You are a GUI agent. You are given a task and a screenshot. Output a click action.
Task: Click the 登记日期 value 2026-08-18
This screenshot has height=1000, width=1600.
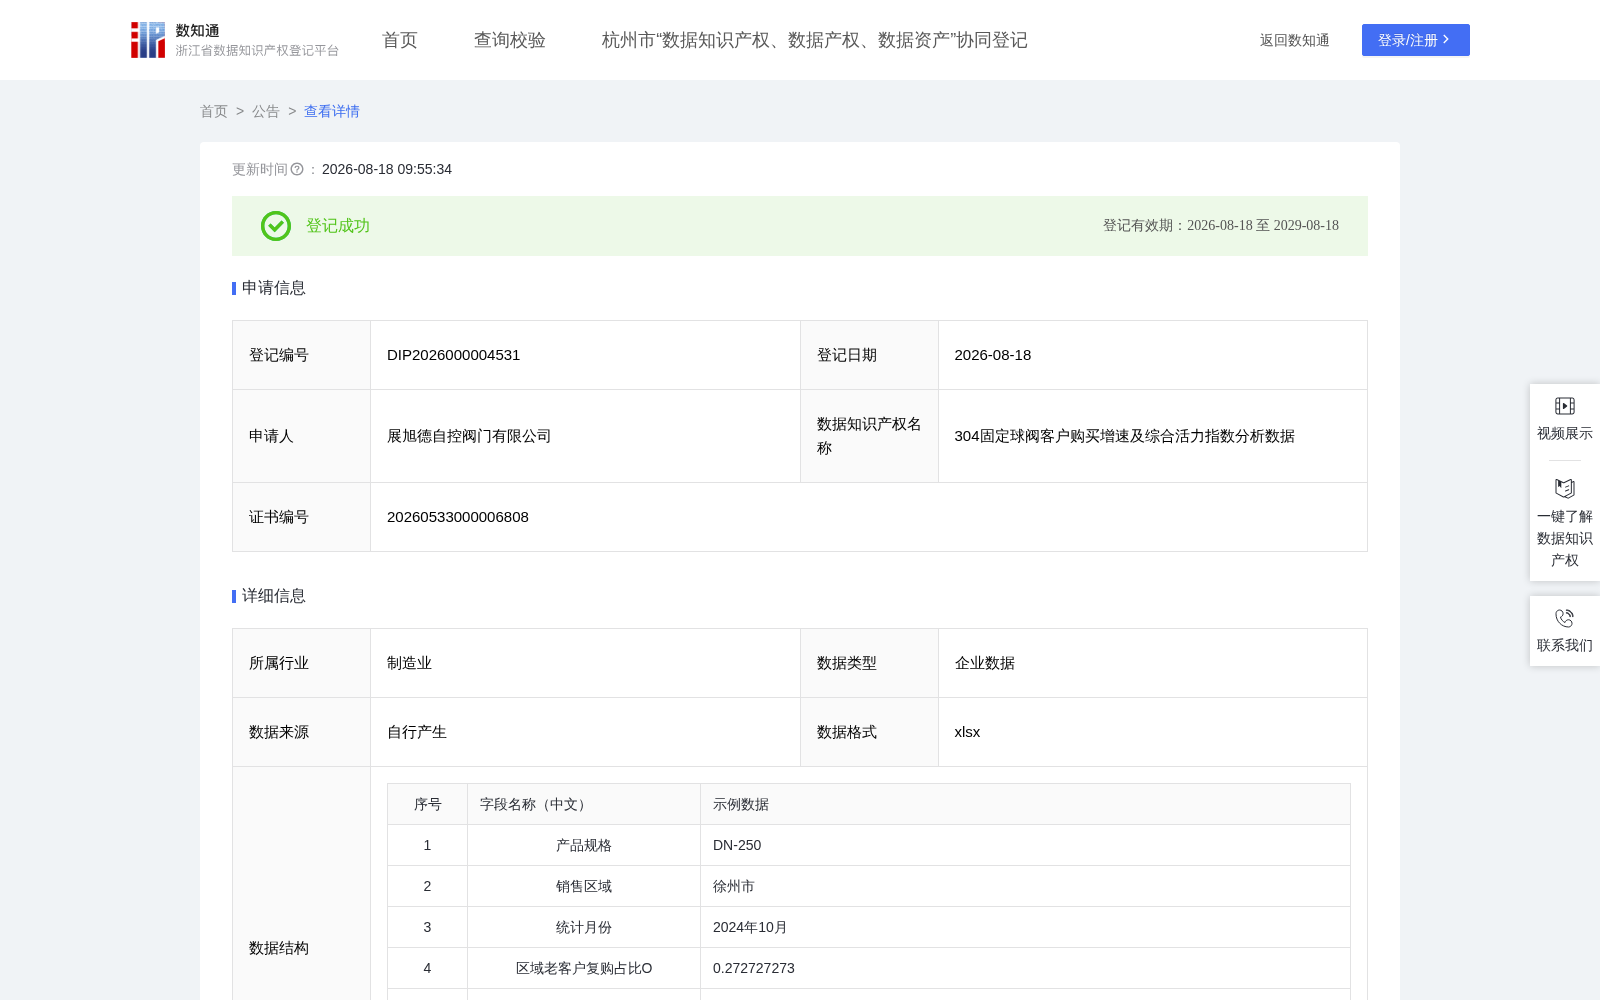point(993,355)
